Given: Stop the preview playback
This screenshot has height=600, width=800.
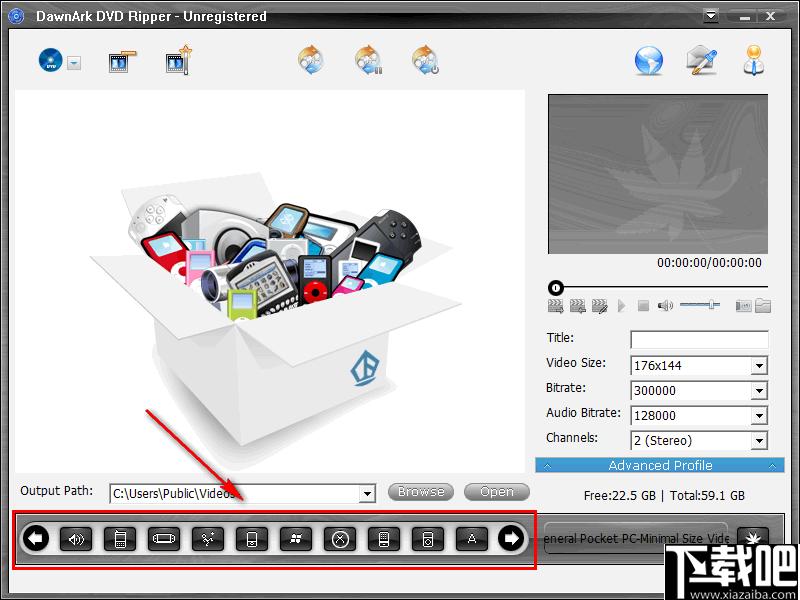Looking at the screenshot, I should [643, 306].
